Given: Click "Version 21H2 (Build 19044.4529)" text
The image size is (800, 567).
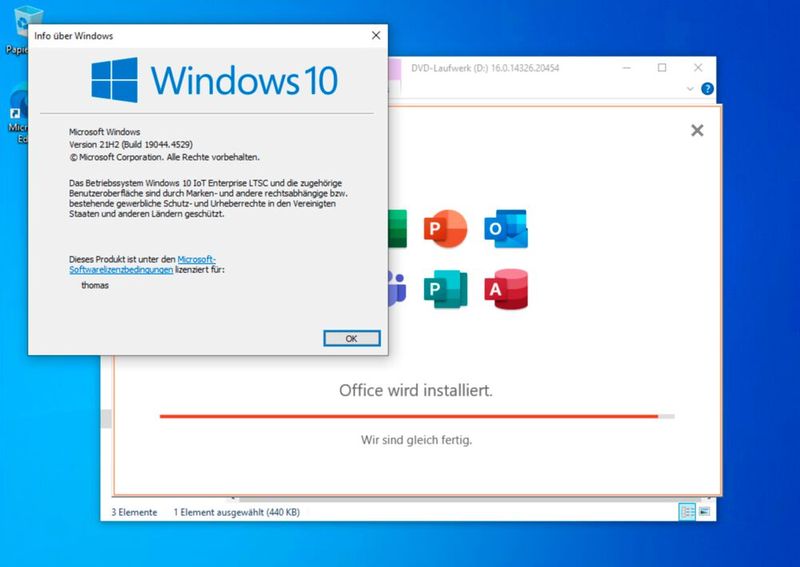Looking at the screenshot, I should tap(131, 144).
